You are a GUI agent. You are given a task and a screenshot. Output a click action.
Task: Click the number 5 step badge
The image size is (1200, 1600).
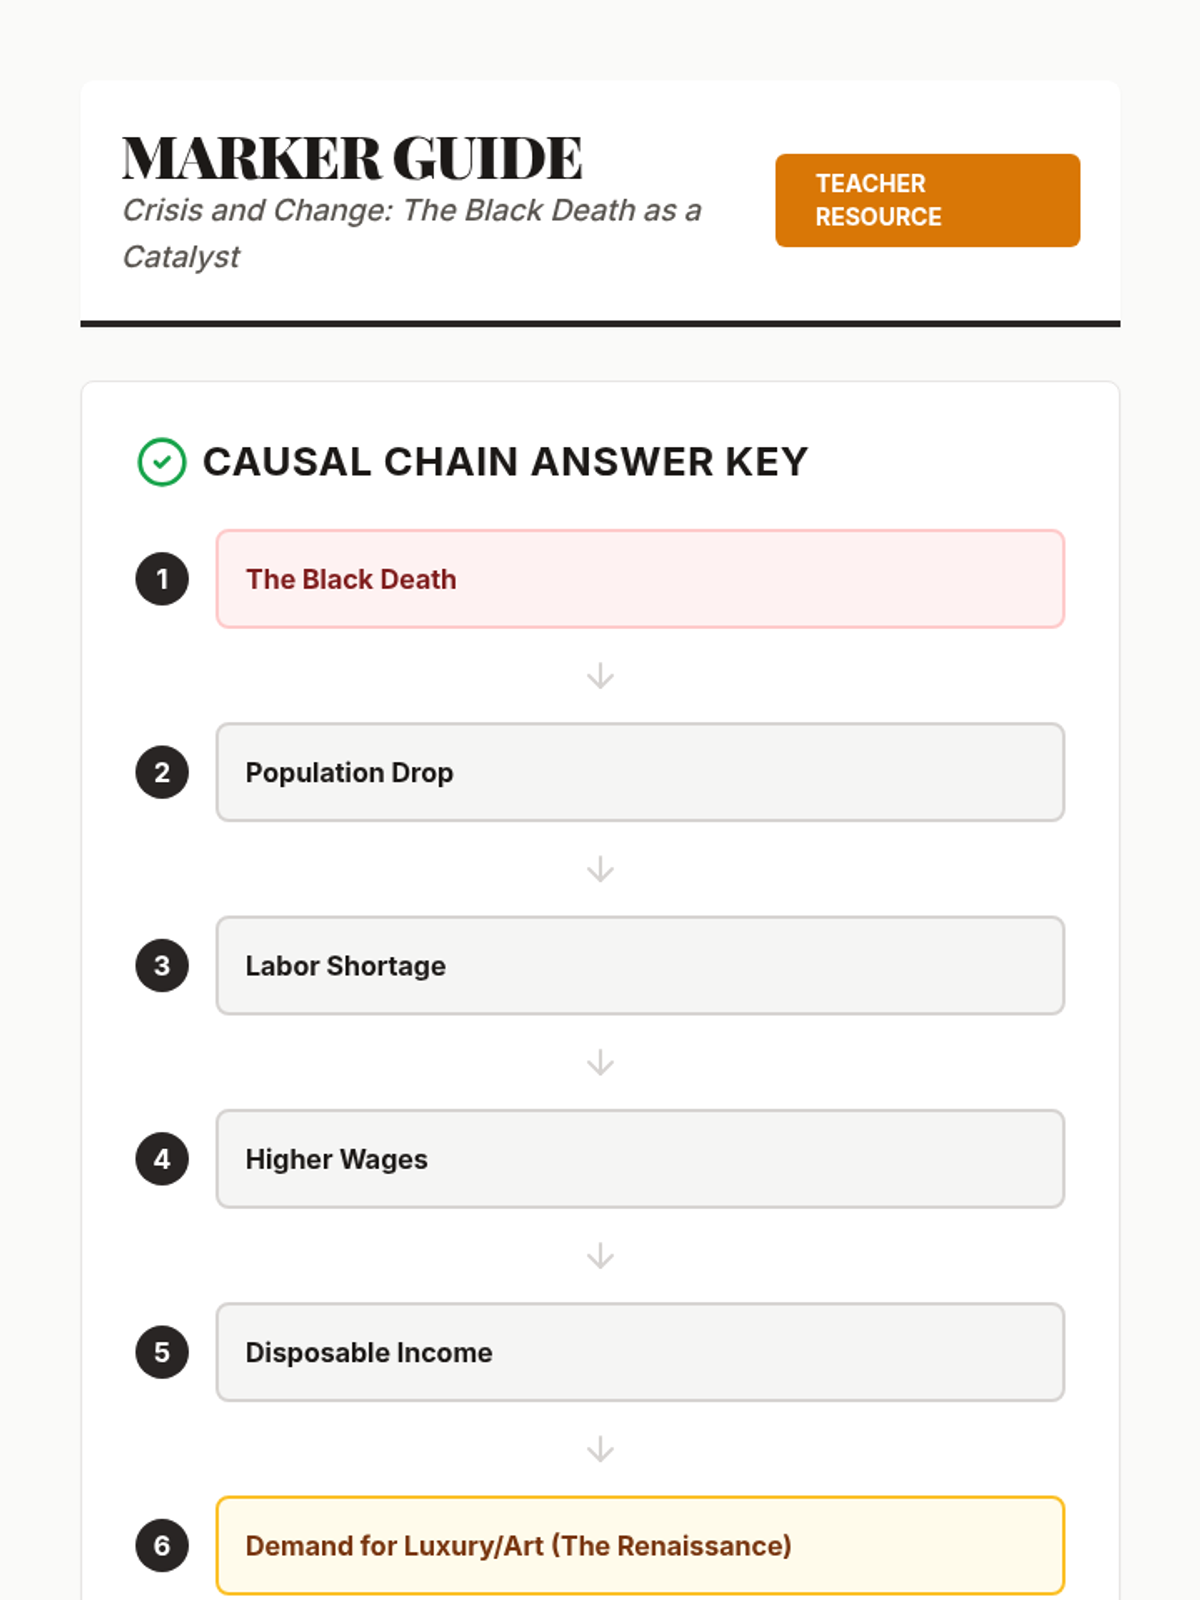coord(162,1352)
